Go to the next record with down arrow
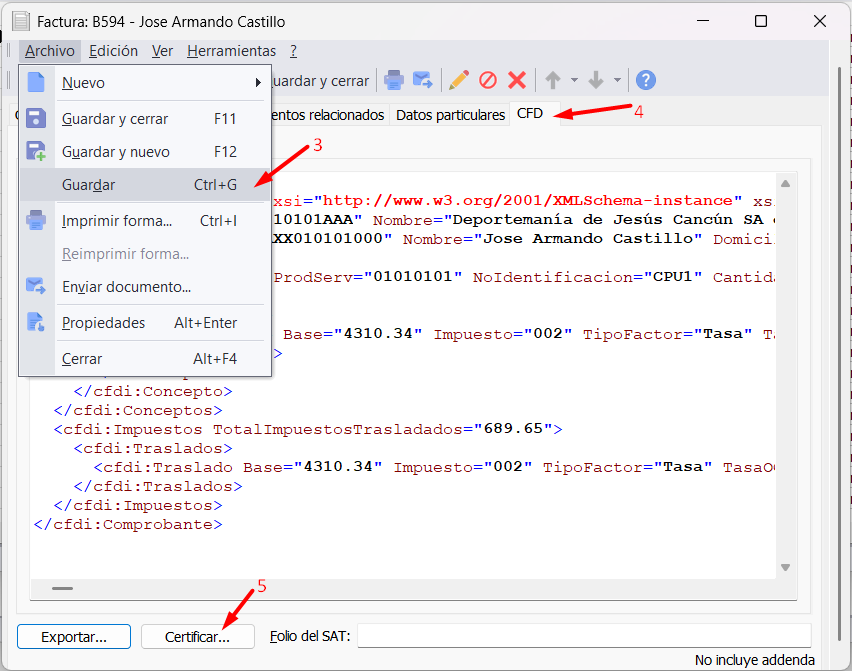The image size is (852, 671). click(x=596, y=81)
